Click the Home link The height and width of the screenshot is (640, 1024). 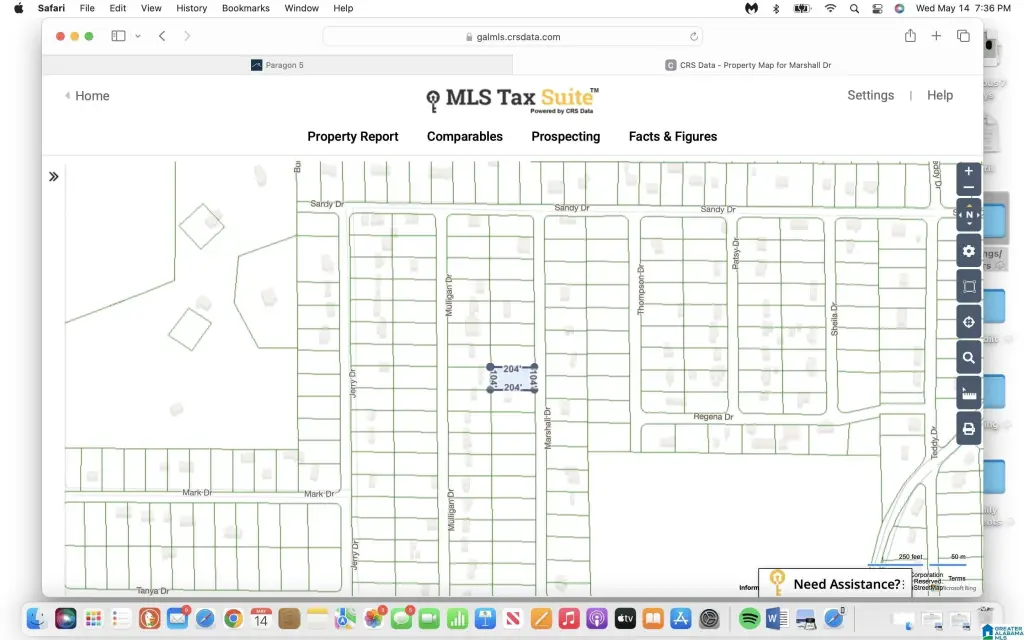click(91, 96)
